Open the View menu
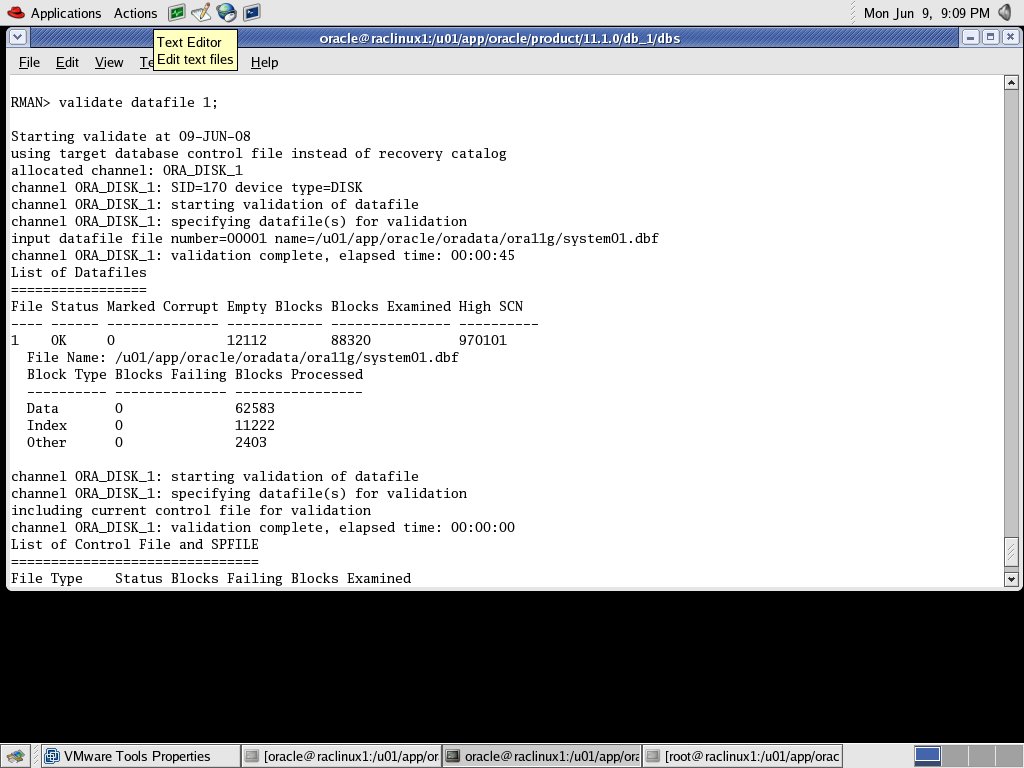This screenshot has width=1024, height=768. click(109, 62)
